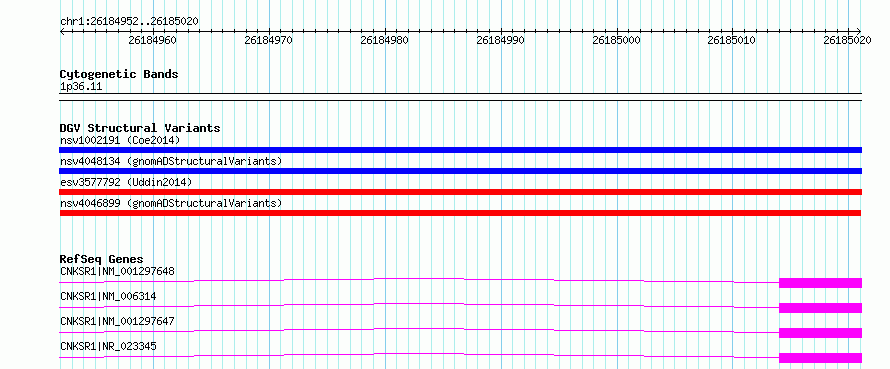Click the 1p36.11 cytogenetic band label
Image resolution: width=890 pixels, height=369 pixels.
tap(81, 87)
